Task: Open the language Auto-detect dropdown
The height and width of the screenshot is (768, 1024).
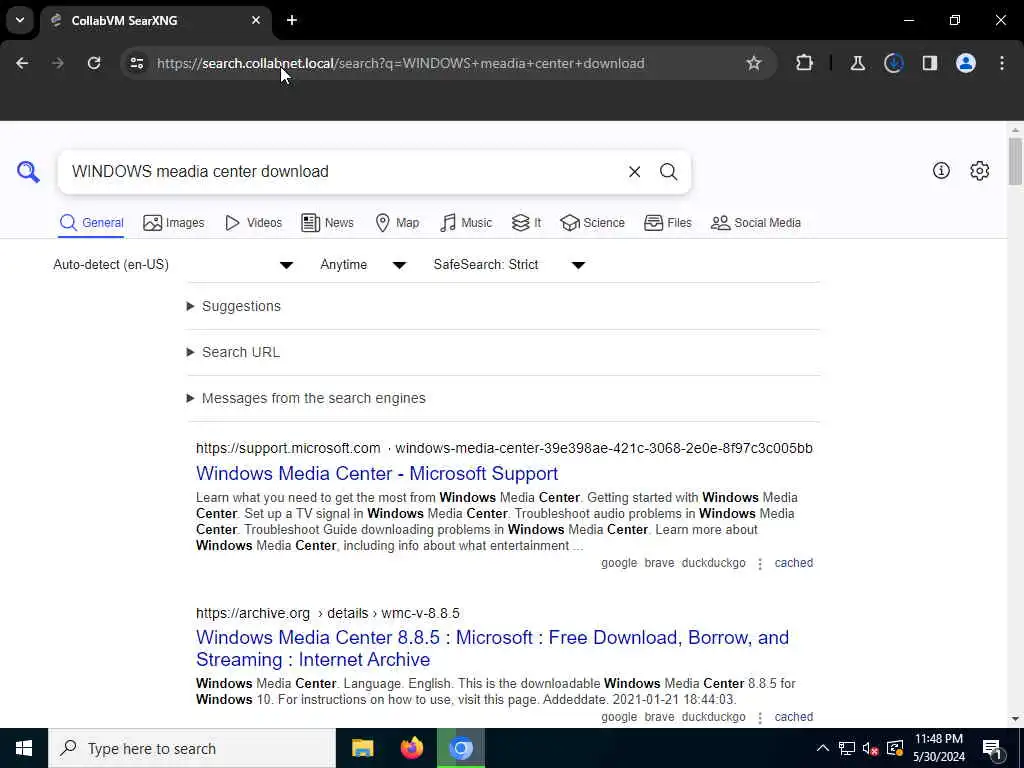Action: pos(173,264)
